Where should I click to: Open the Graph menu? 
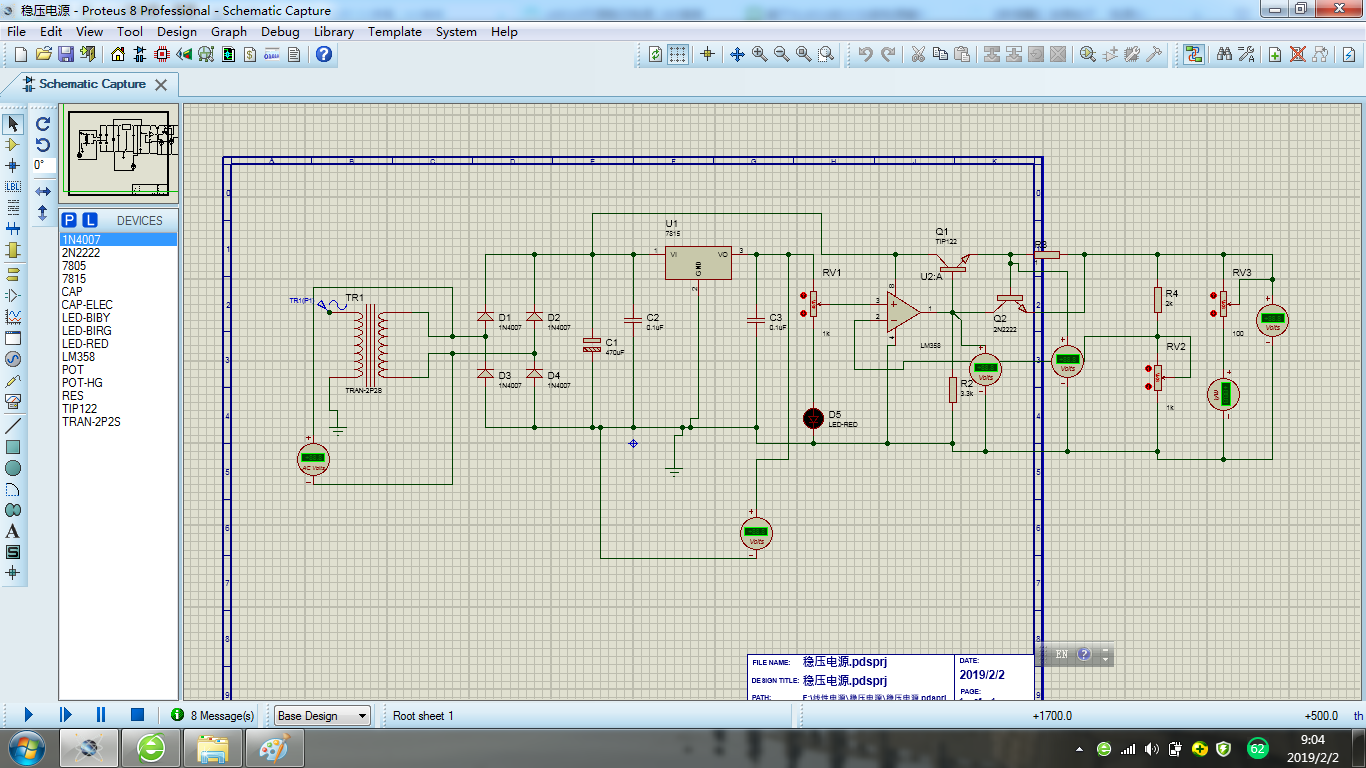click(x=229, y=31)
